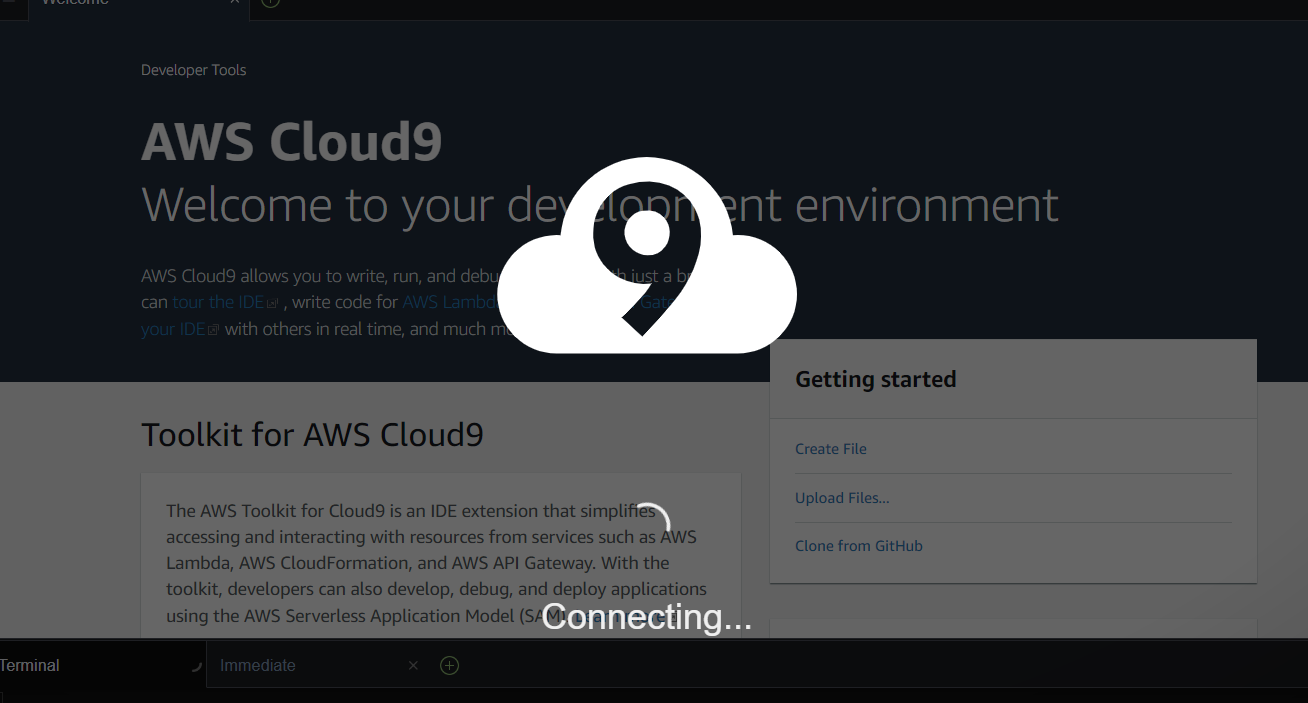1308x703 pixels.
Task: Close the Immediate tab
Action: (413, 666)
